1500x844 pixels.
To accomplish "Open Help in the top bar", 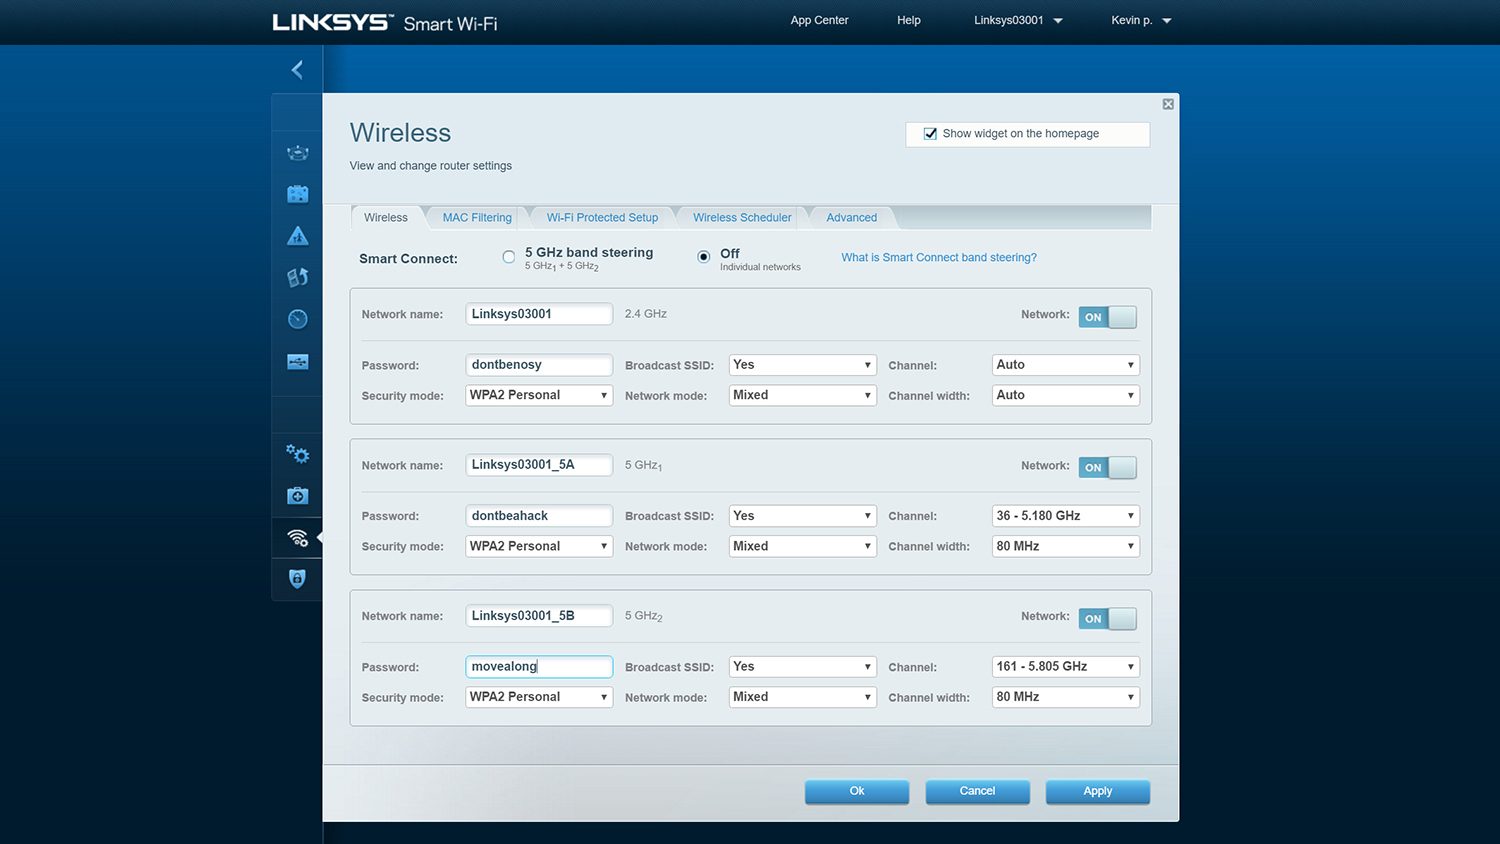I will (908, 20).
